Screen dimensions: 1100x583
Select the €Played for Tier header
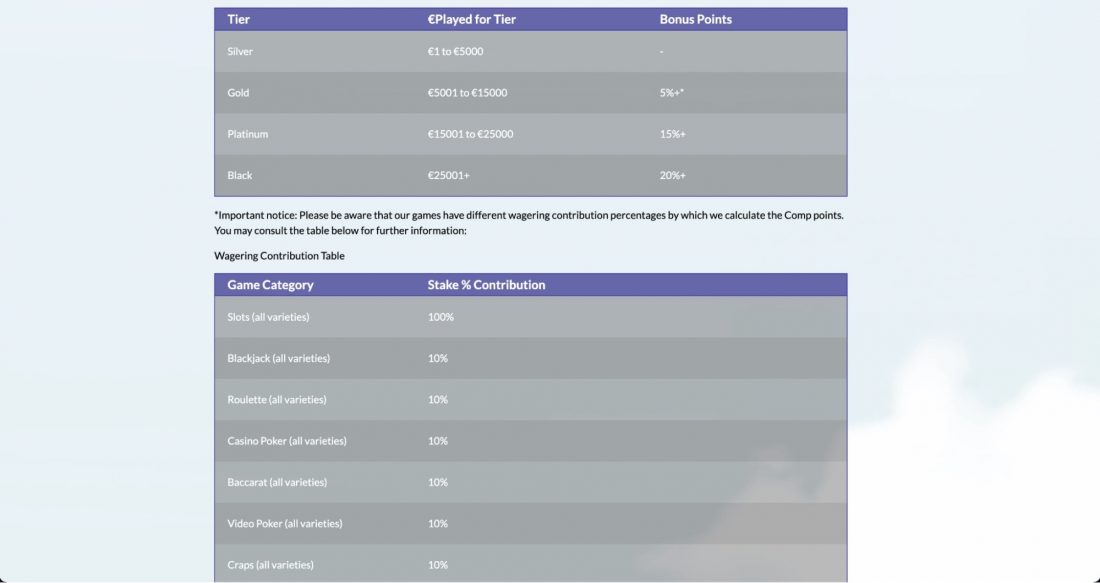pos(471,20)
